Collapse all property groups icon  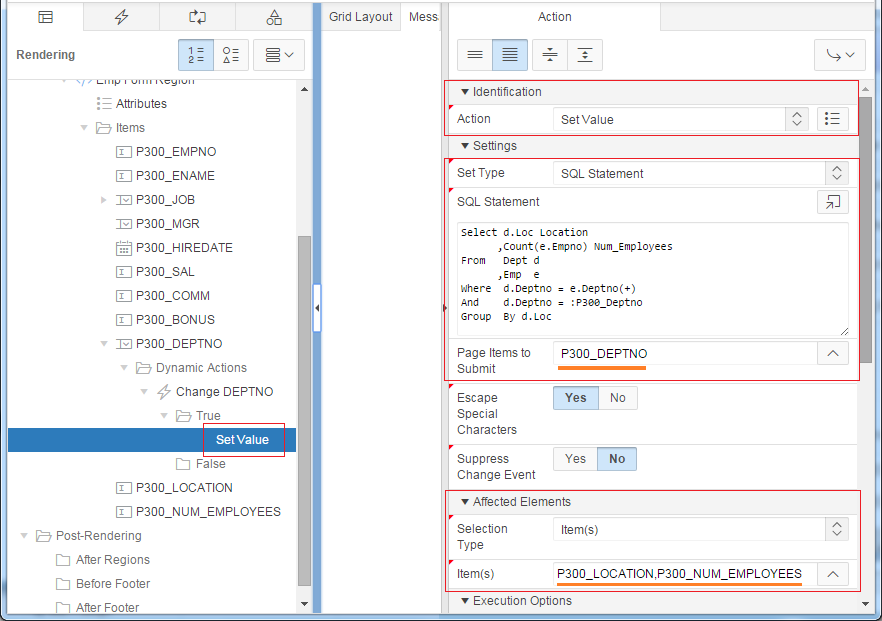[550, 55]
